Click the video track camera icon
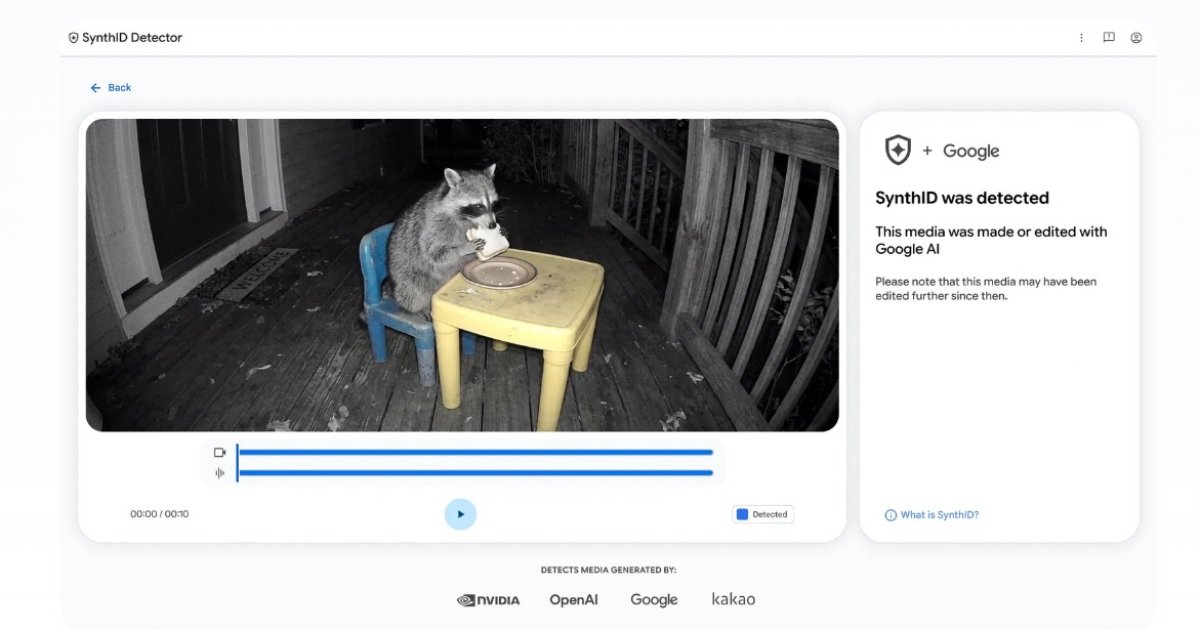The height and width of the screenshot is (630, 1200). [x=220, y=452]
